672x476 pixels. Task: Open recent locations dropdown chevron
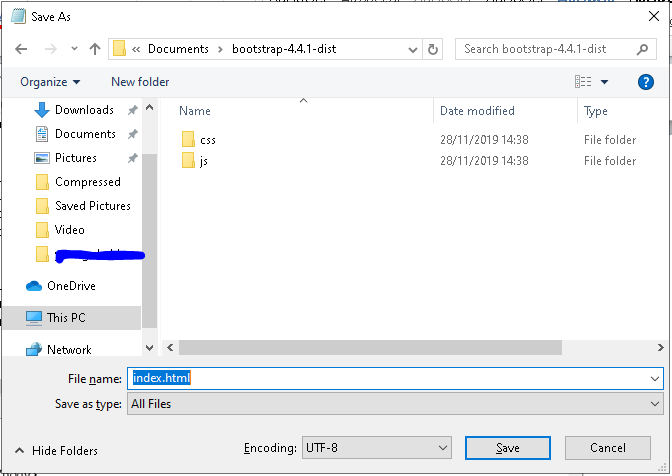[x=74, y=49]
